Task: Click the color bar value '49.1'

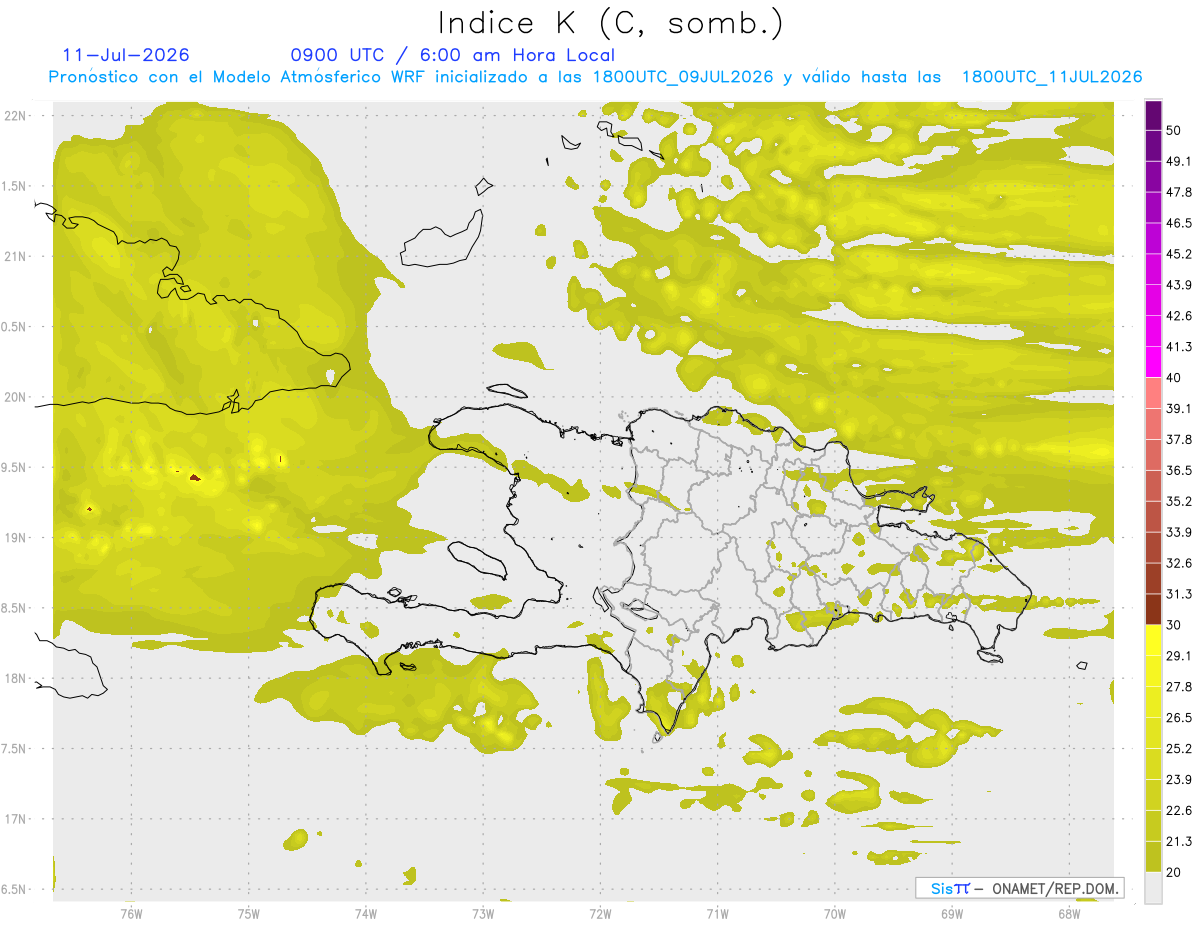Action: 1179,161
